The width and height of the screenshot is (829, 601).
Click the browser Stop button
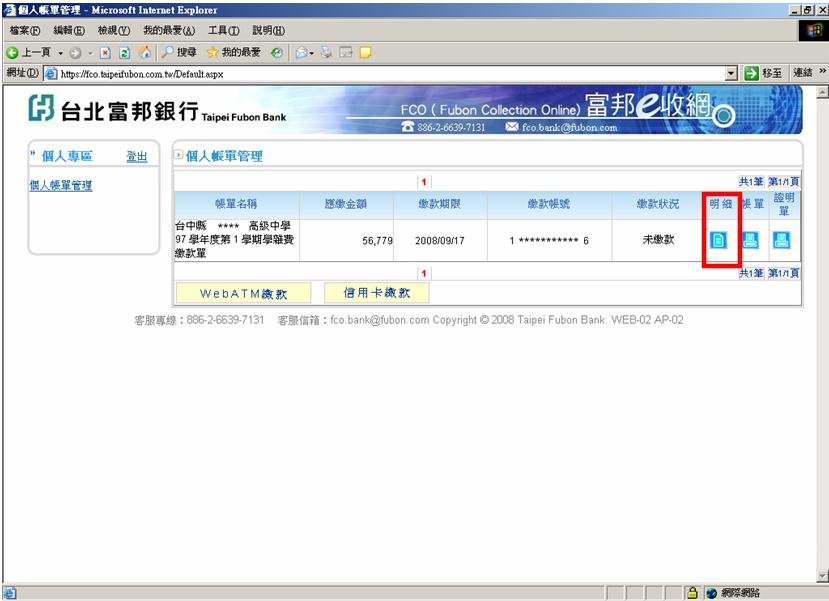[x=105, y=52]
